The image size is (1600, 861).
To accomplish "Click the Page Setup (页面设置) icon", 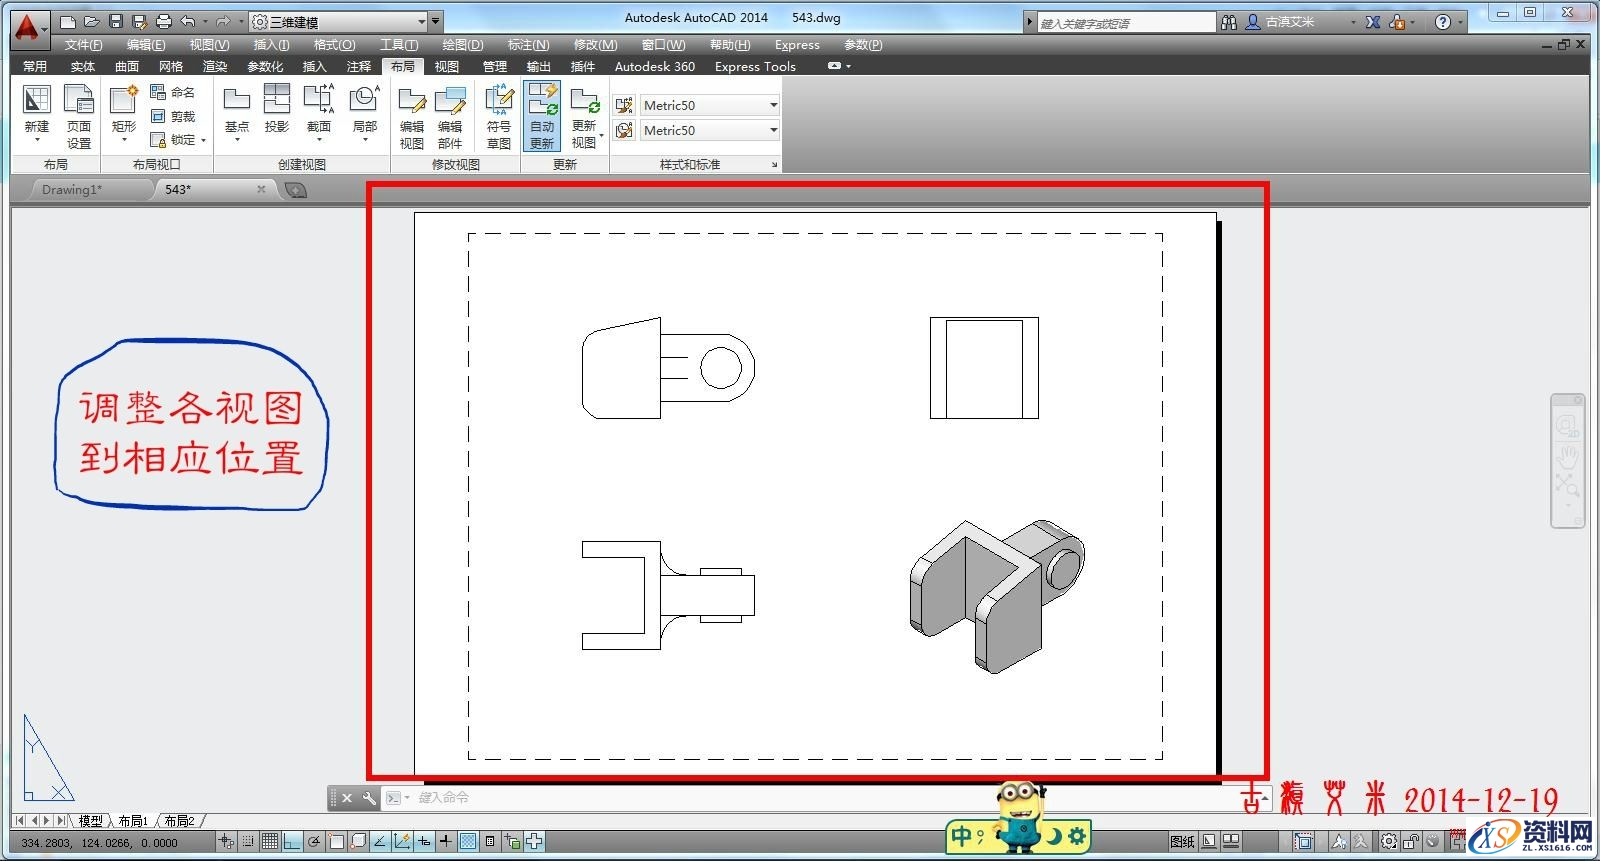I will pyautogui.click(x=79, y=117).
